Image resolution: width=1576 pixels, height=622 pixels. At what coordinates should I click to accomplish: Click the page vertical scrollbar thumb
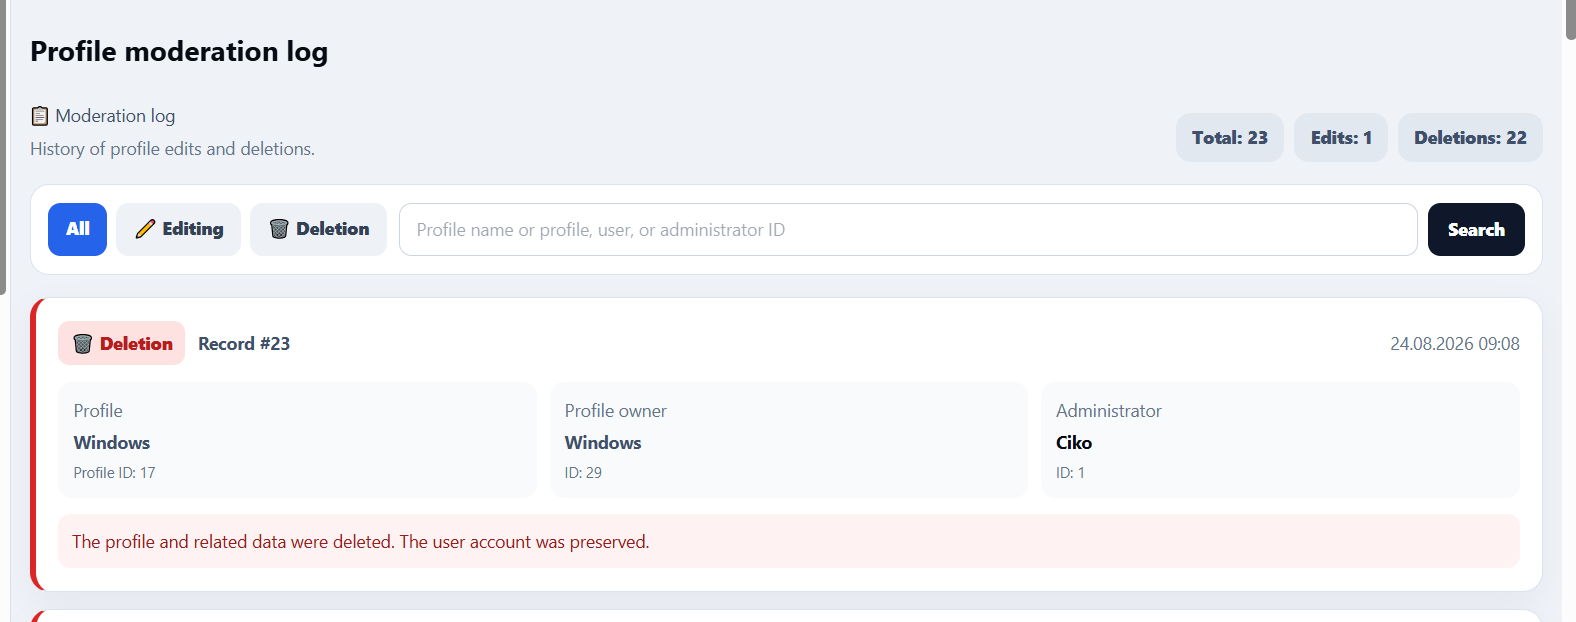click(x=1571, y=20)
